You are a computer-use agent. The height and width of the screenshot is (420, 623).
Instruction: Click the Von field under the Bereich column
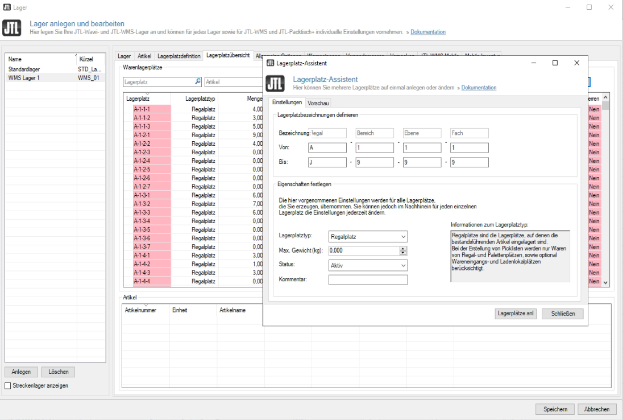point(375,147)
